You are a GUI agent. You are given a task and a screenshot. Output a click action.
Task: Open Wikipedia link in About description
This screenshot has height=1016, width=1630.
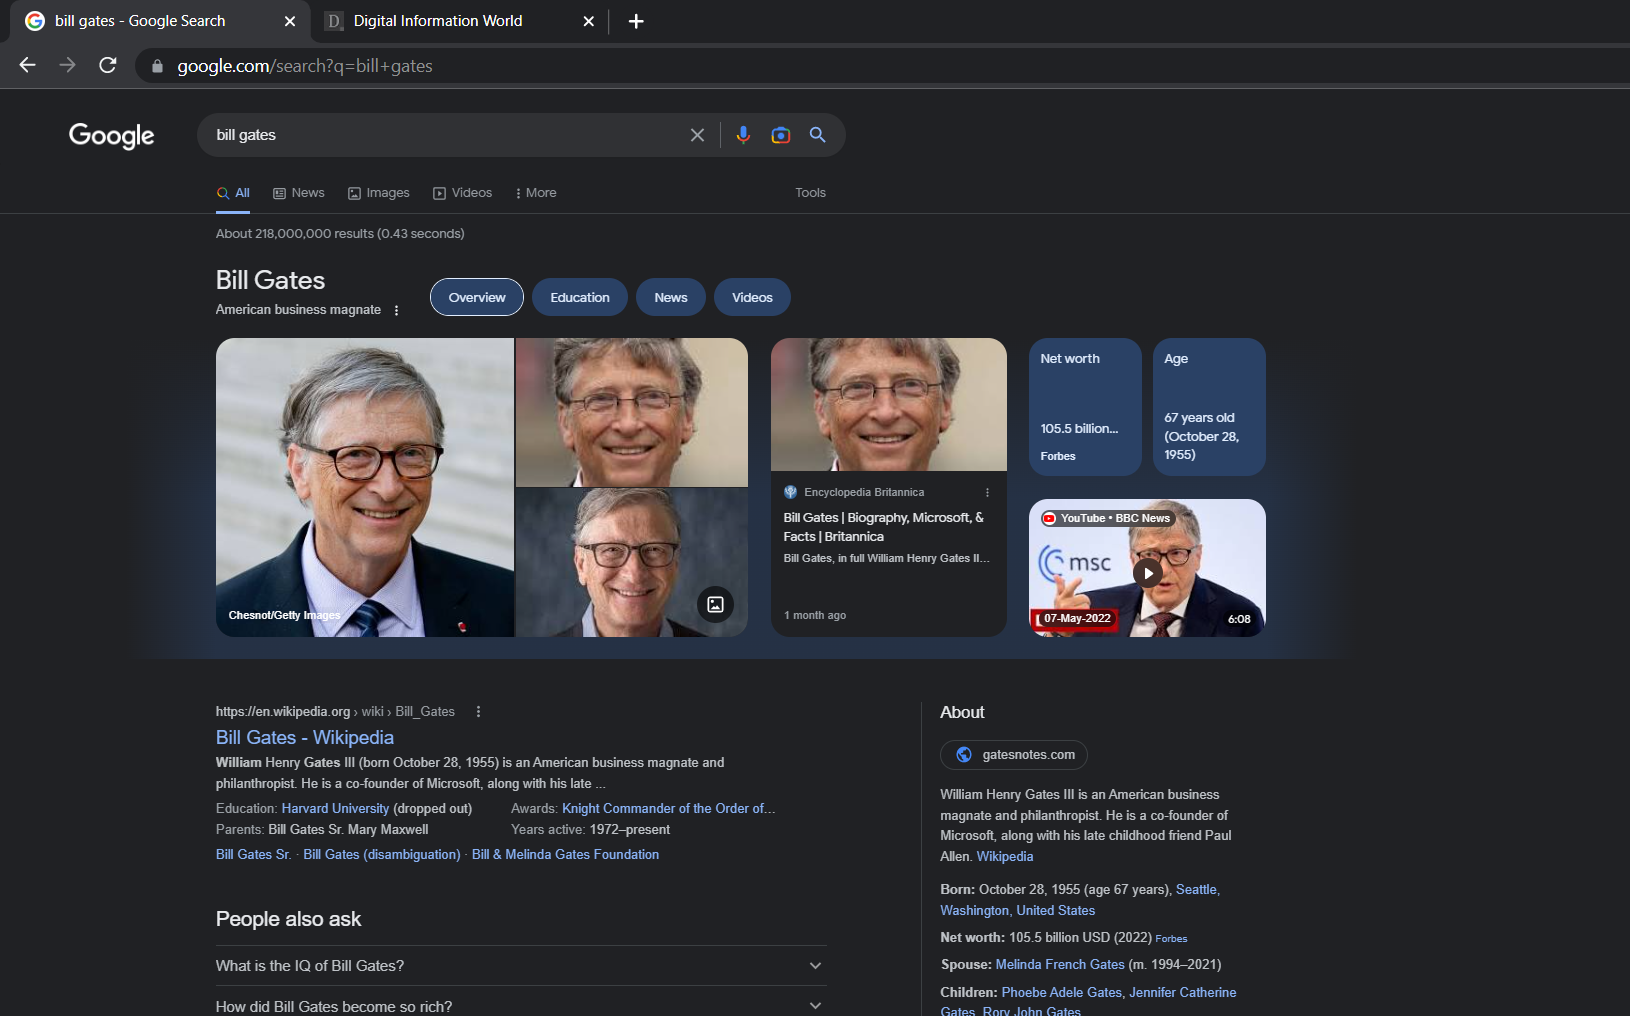coord(1005,856)
